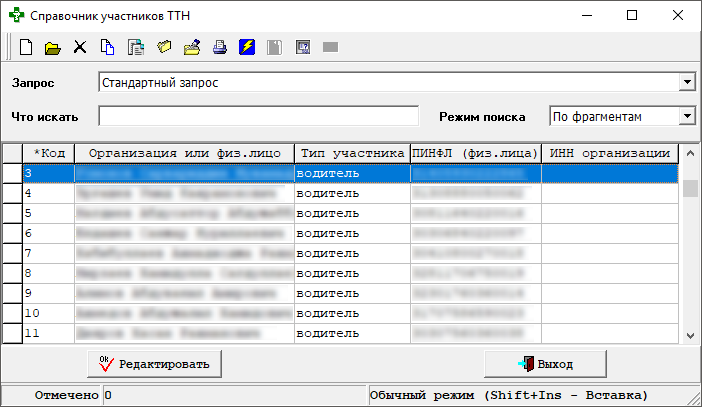The height and width of the screenshot is (407, 702).
Task: Open the help question-mark toolbar icon
Action: (x=303, y=47)
